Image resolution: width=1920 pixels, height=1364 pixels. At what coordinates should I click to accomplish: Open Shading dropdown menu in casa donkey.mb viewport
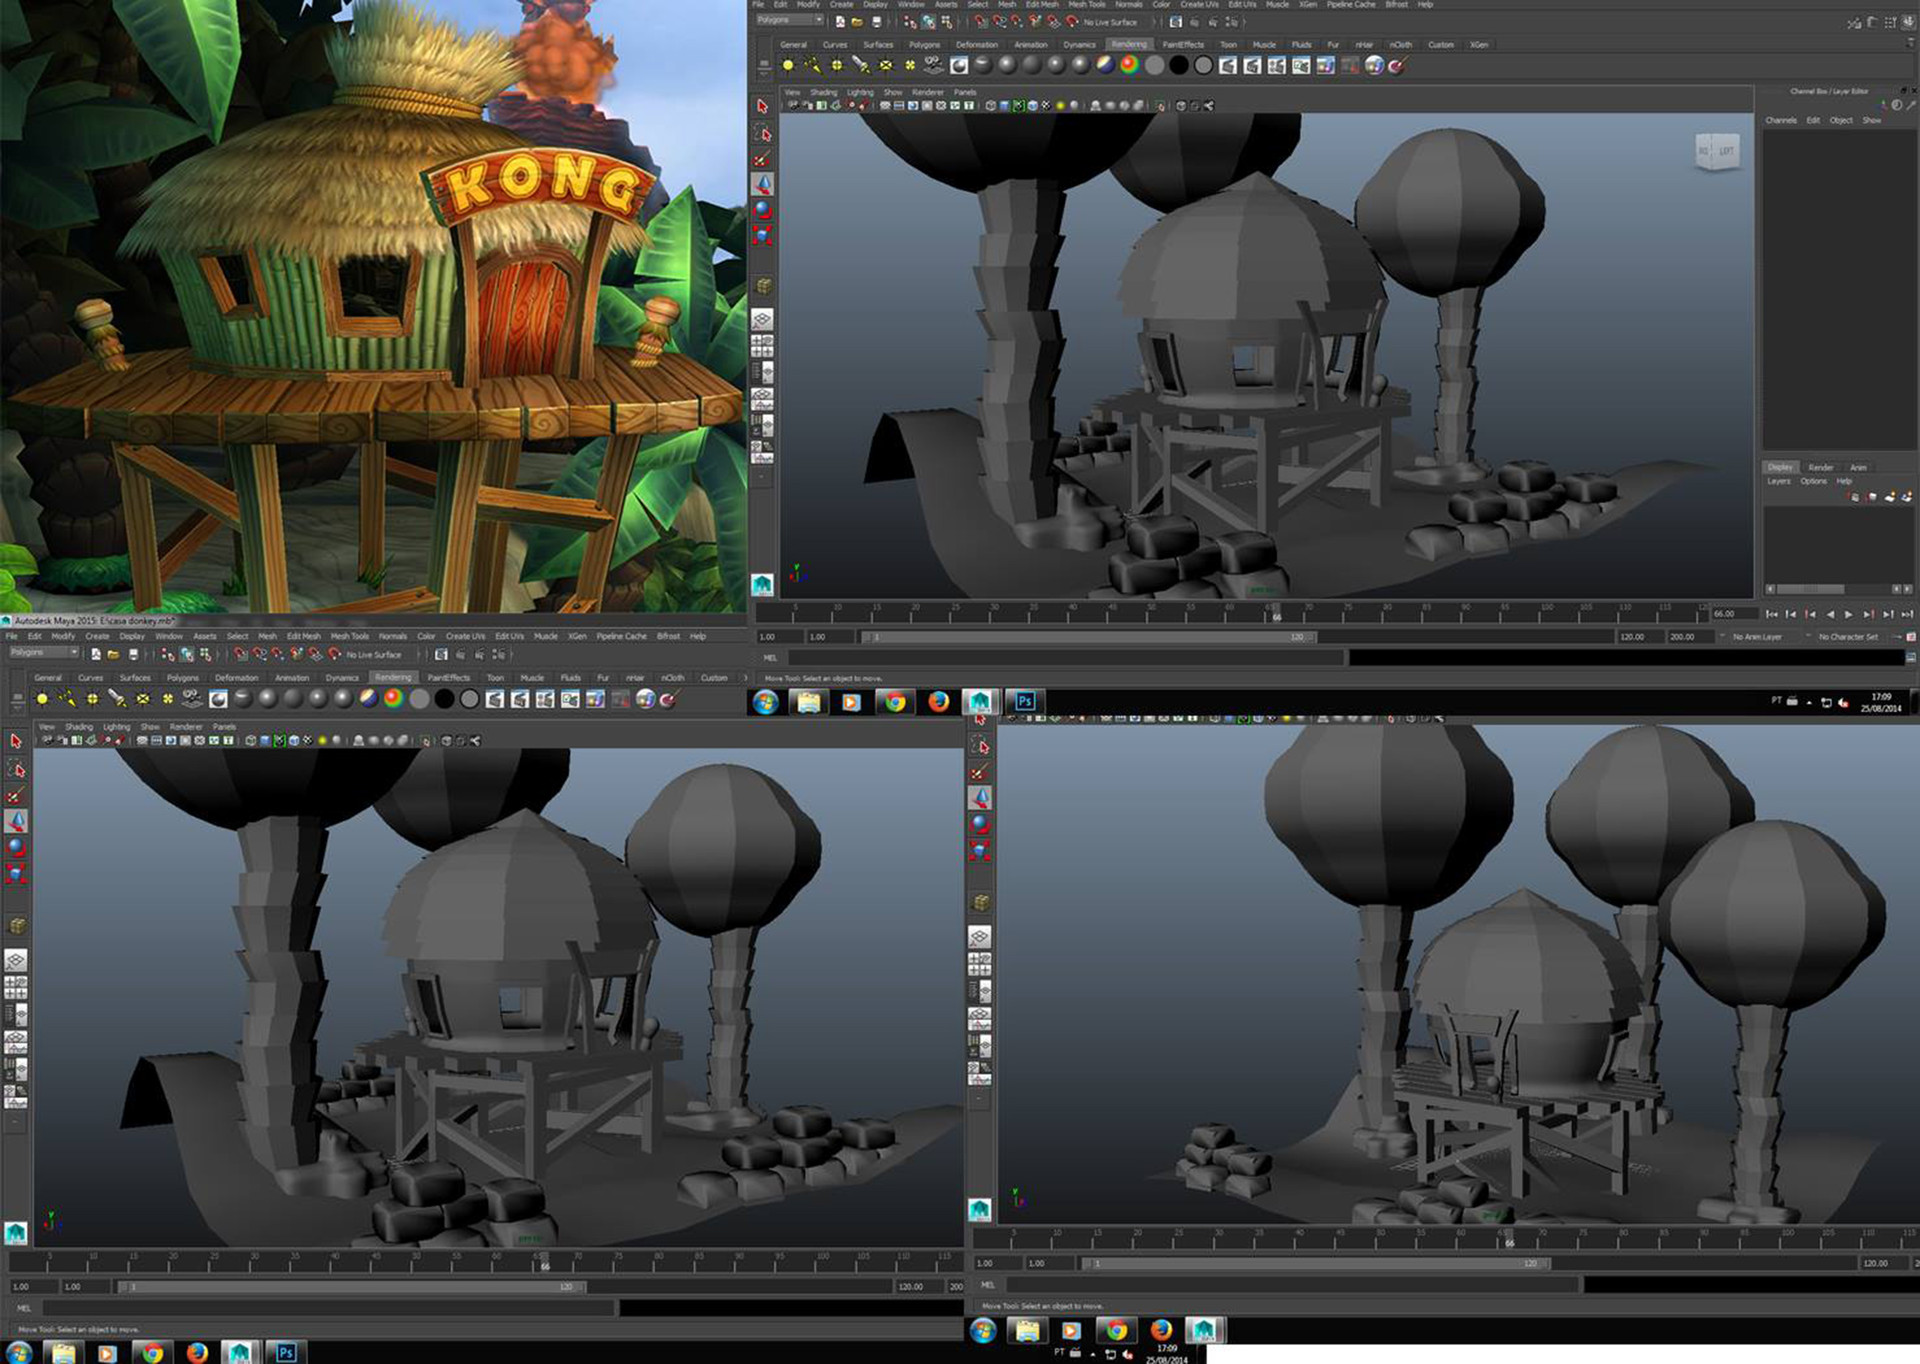coord(78,727)
